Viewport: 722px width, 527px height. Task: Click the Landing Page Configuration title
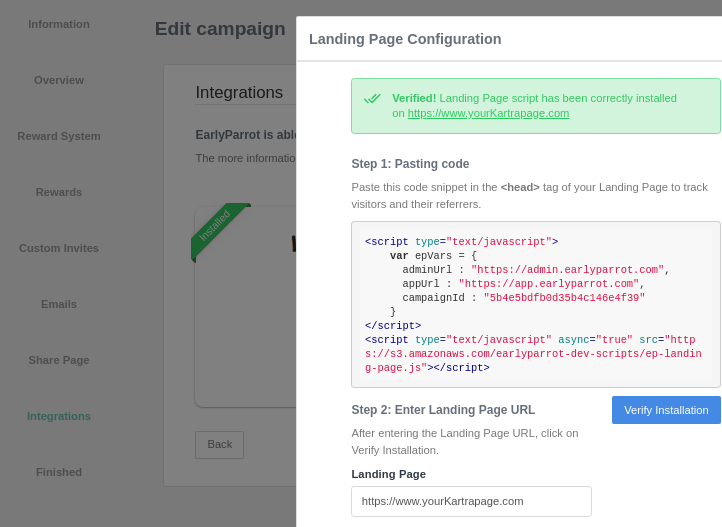pyautogui.click(x=405, y=39)
